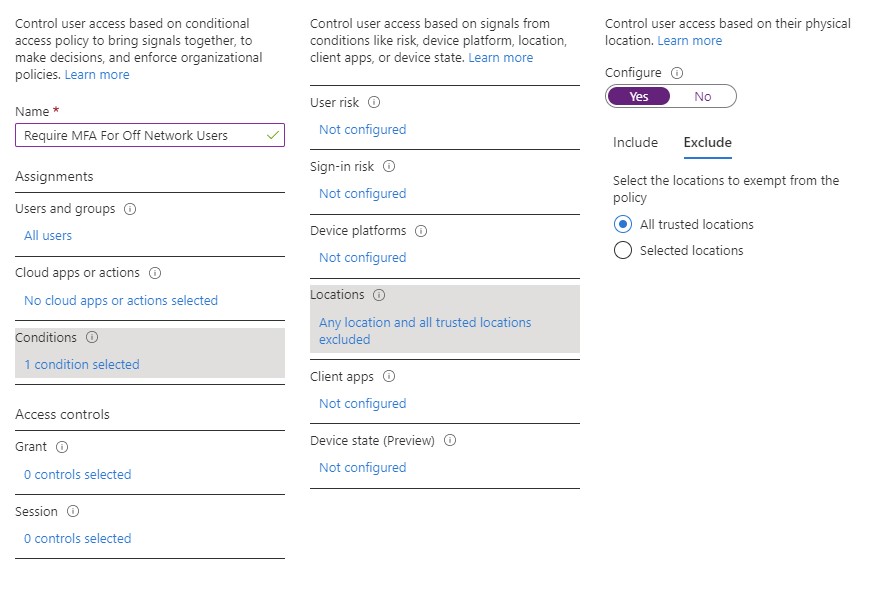
Task: Open User risk Not configured link
Action: point(363,130)
